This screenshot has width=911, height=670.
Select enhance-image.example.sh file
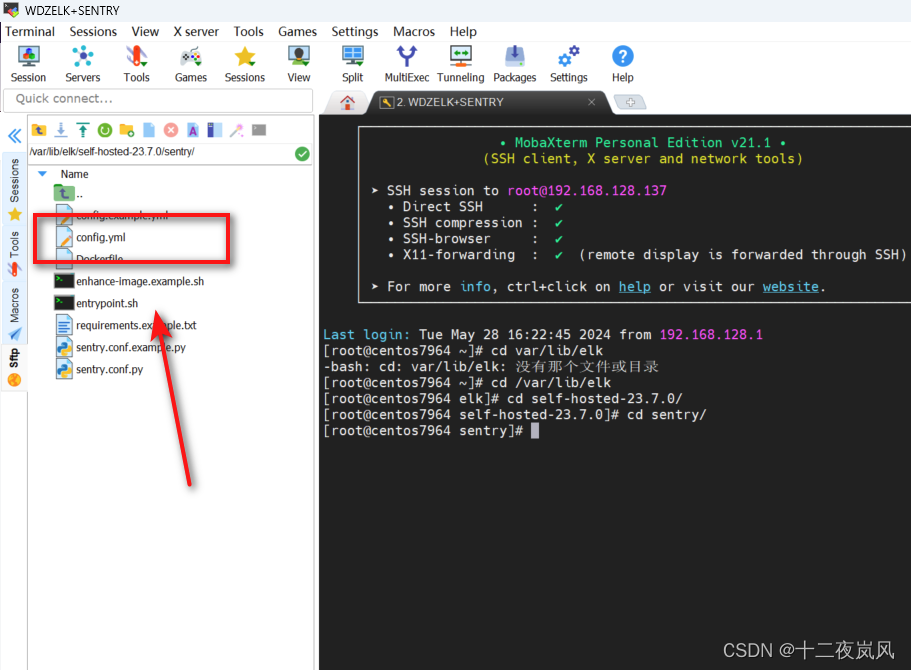[140, 281]
